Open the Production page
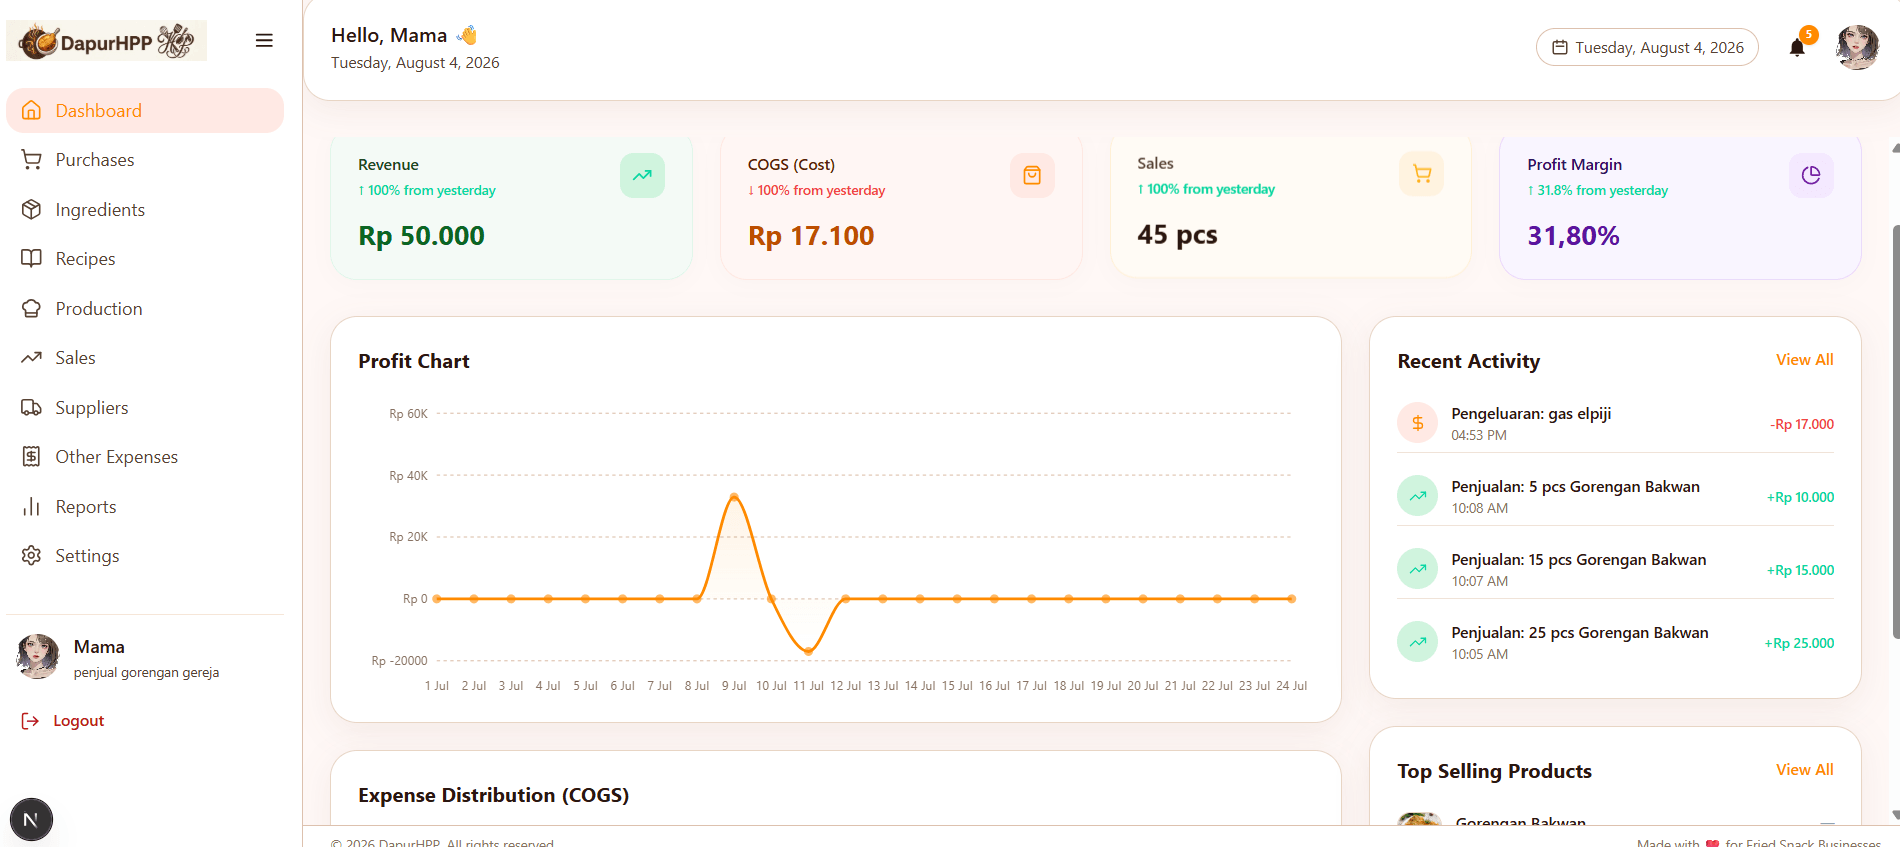 [145, 309]
